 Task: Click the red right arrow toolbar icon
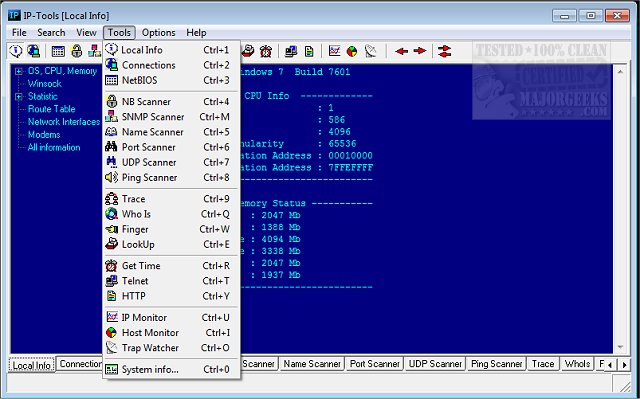[x=420, y=51]
